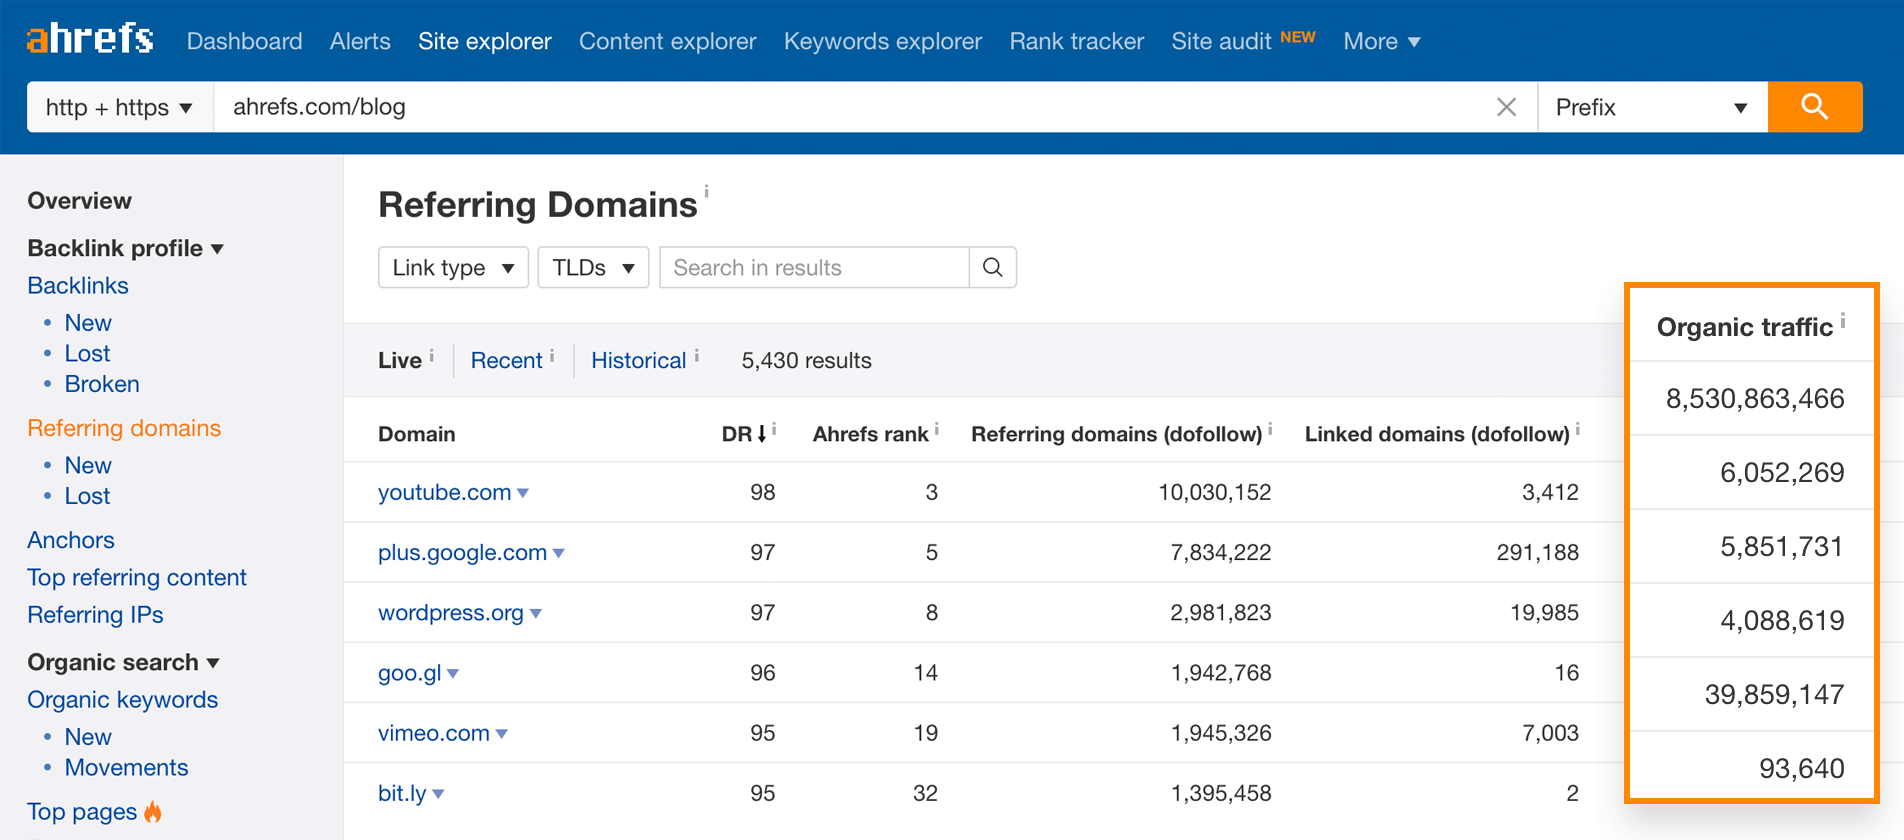Viewport: 1904px width, 840px height.
Task: Go to Keywords explorer
Action: [882, 41]
